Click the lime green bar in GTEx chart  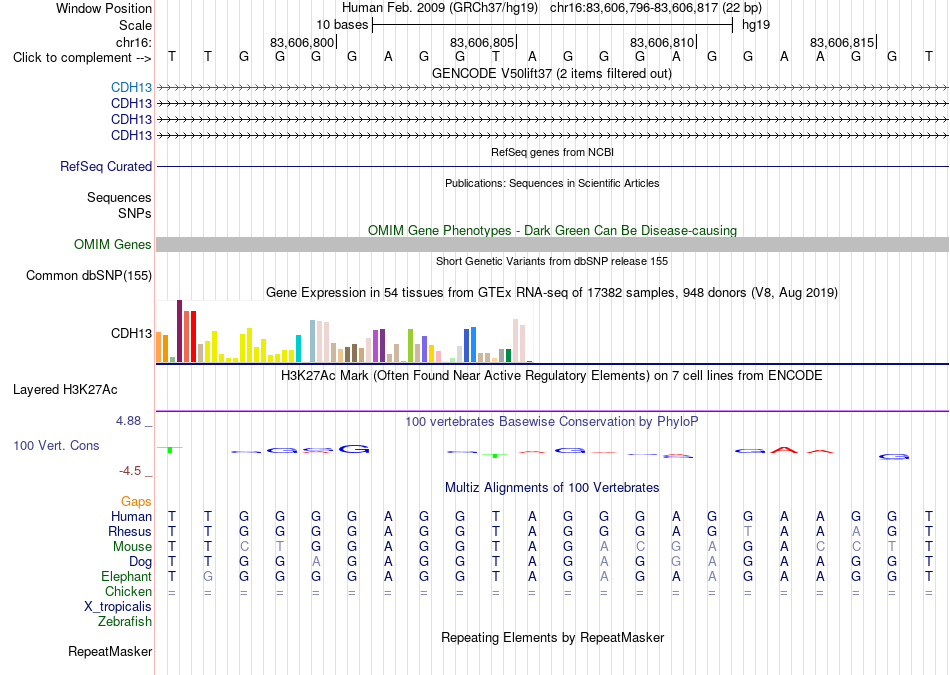click(x=410, y=345)
